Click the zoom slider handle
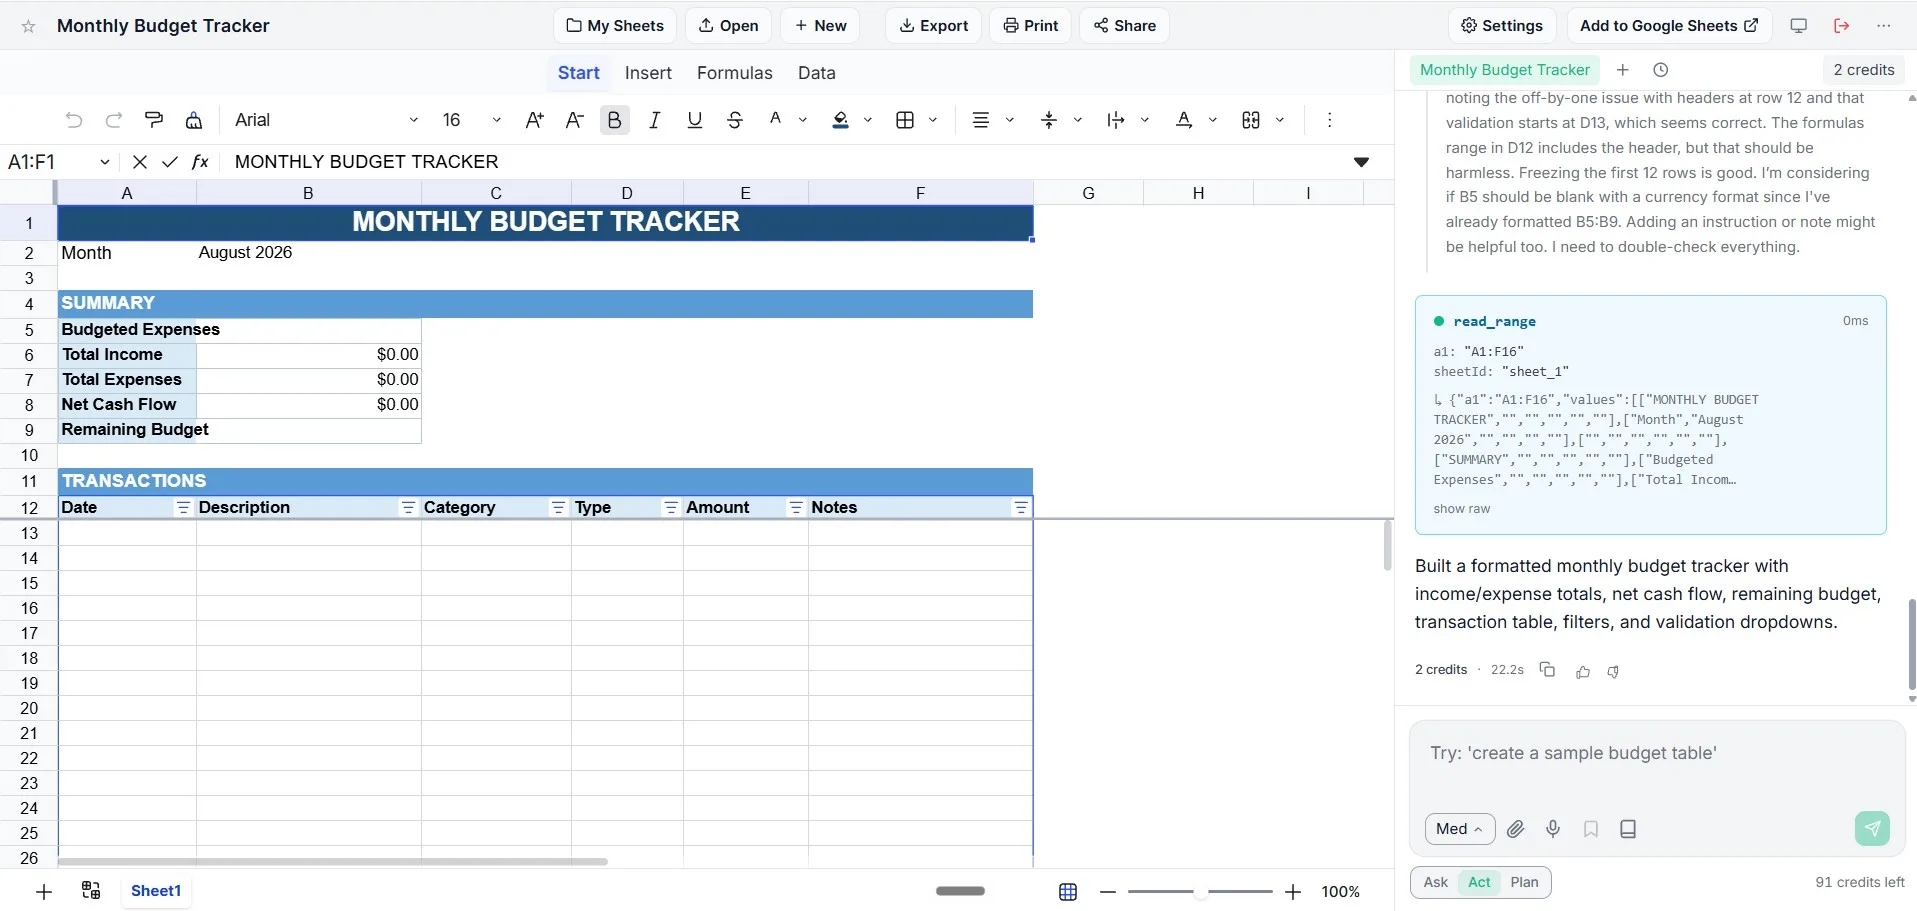This screenshot has width=1917, height=911. [x=1200, y=892]
